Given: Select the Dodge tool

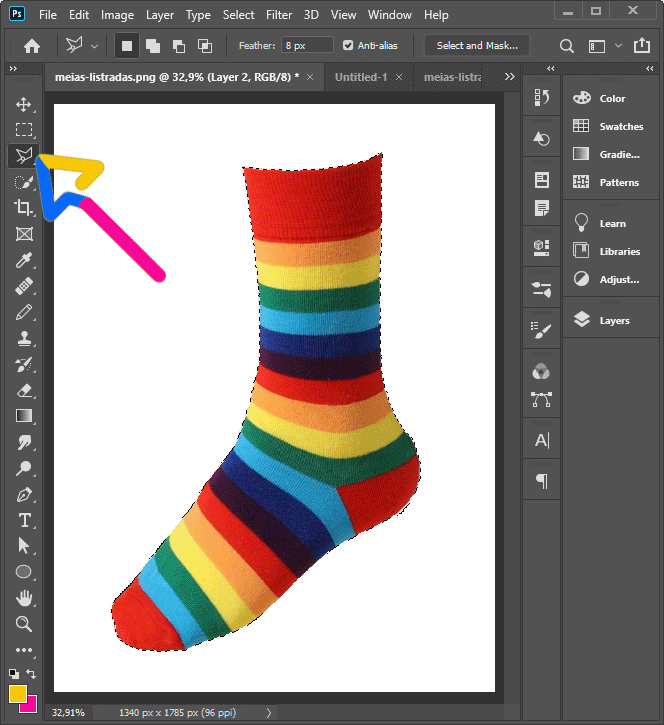Looking at the screenshot, I should tap(24, 468).
